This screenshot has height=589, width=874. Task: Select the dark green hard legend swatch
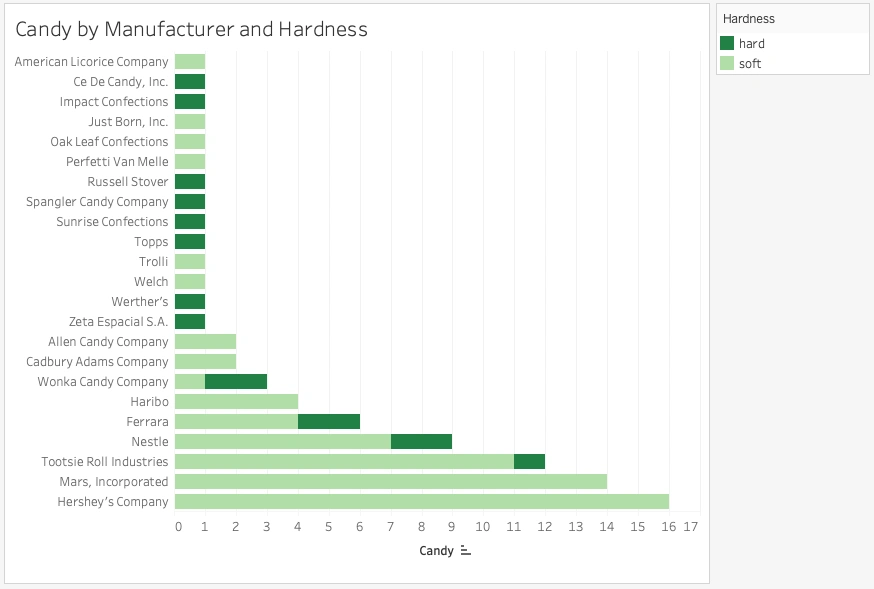[x=727, y=44]
